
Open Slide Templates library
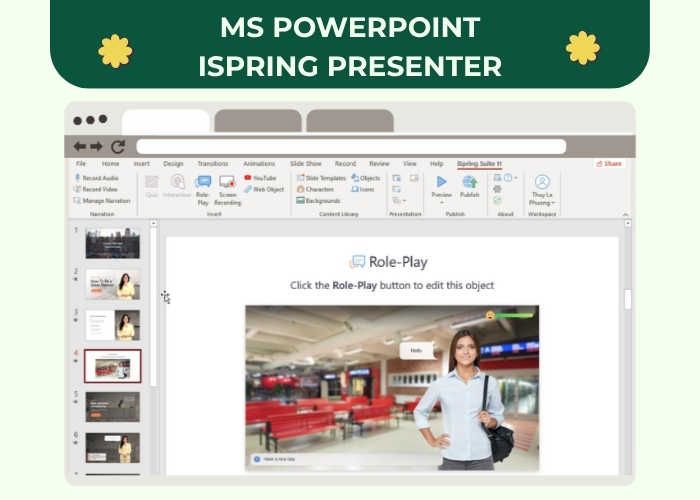pos(321,178)
